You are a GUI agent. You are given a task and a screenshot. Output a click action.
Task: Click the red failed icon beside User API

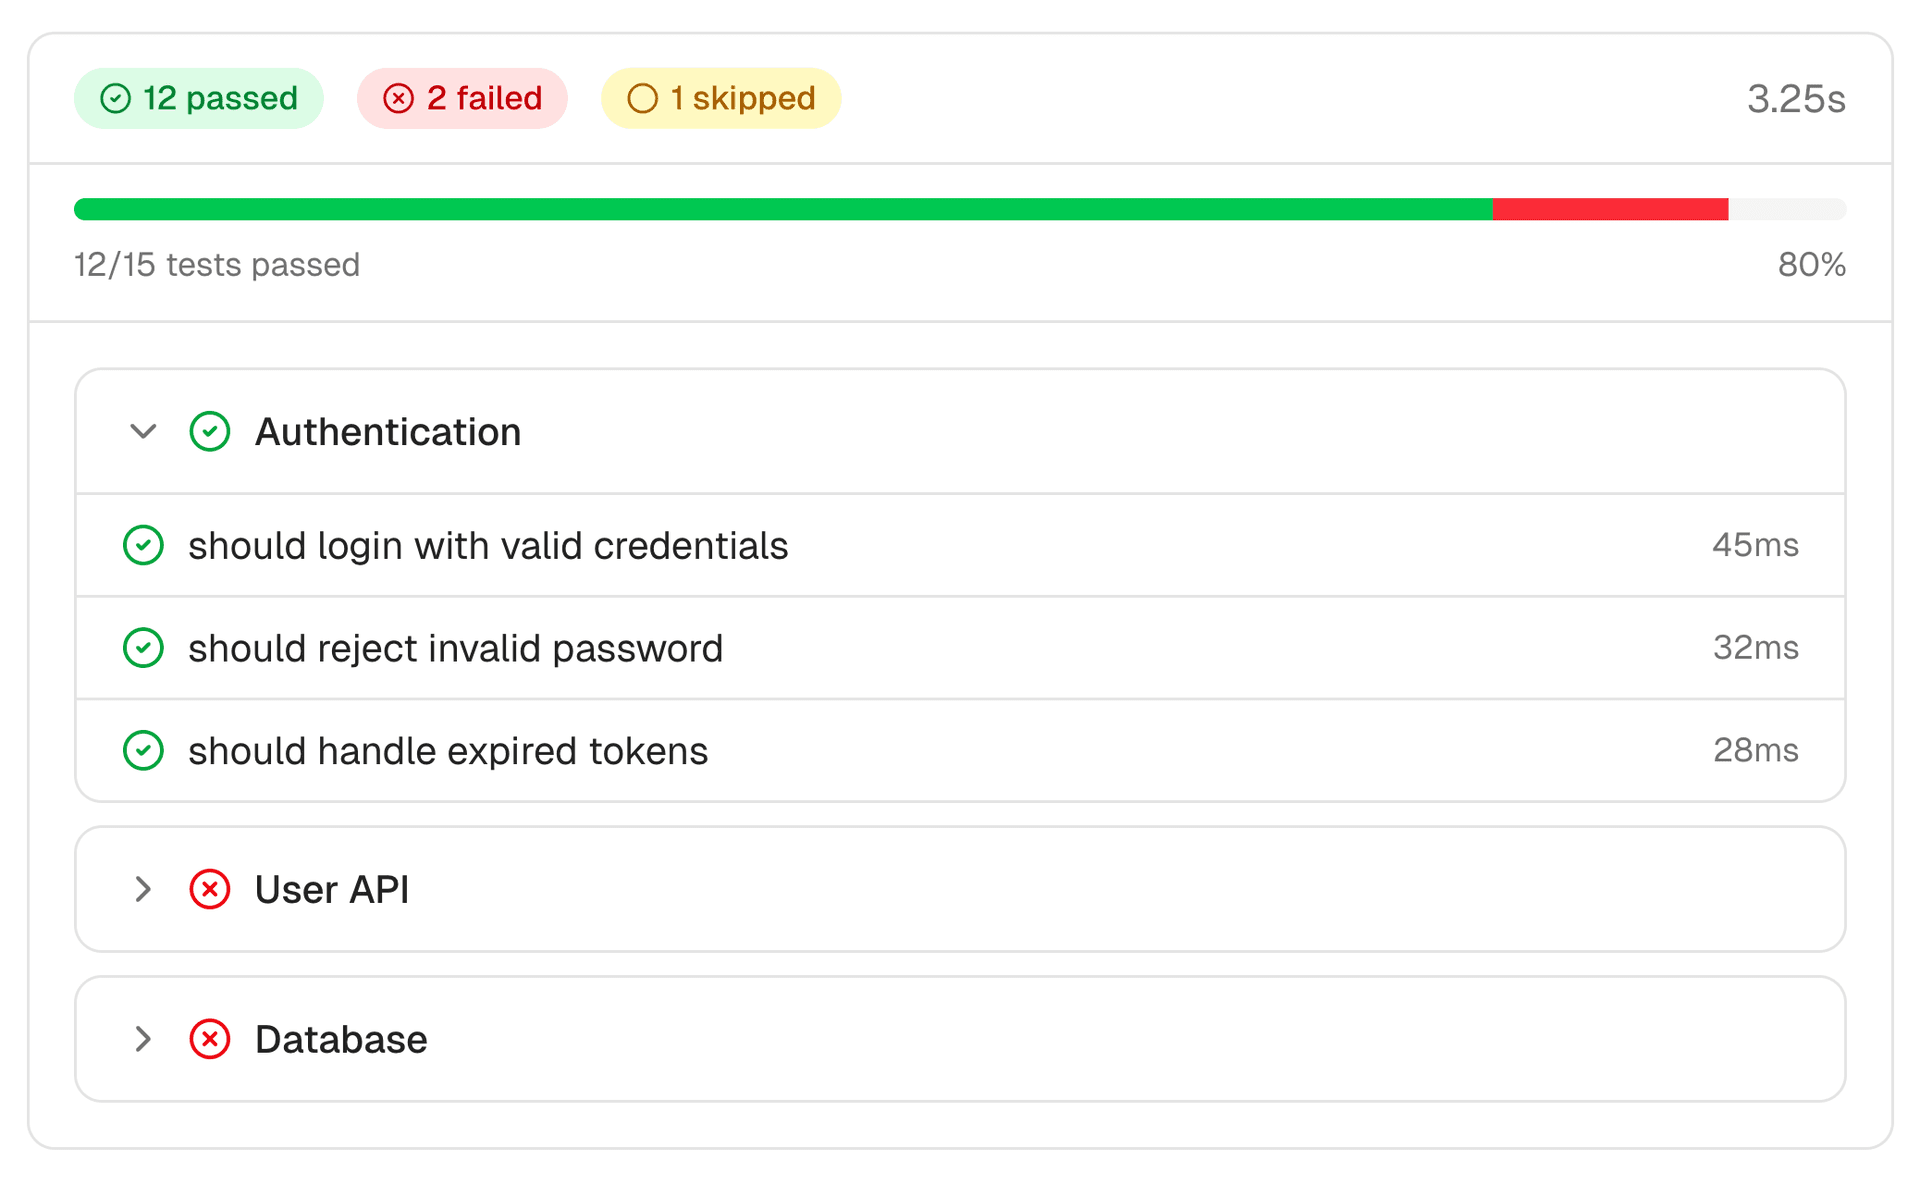click(210, 889)
